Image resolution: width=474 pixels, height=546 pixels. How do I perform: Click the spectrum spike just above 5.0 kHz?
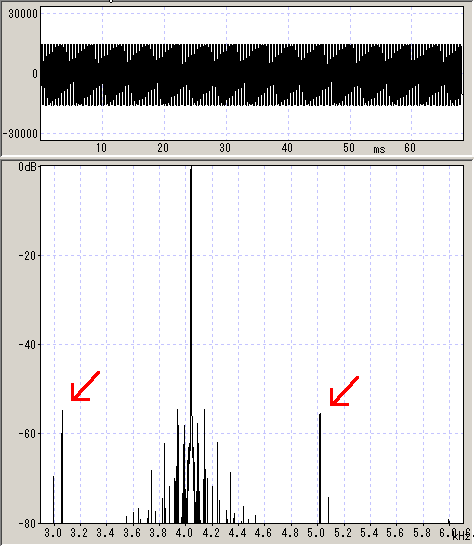[x=320, y=468]
